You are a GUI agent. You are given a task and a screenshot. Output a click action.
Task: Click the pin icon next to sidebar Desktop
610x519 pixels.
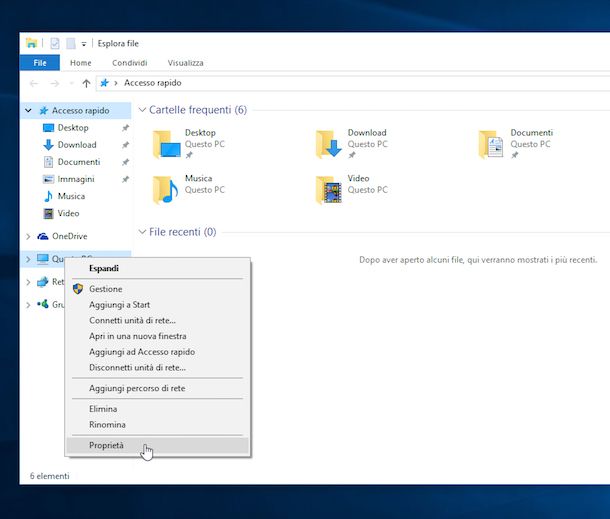coord(125,128)
